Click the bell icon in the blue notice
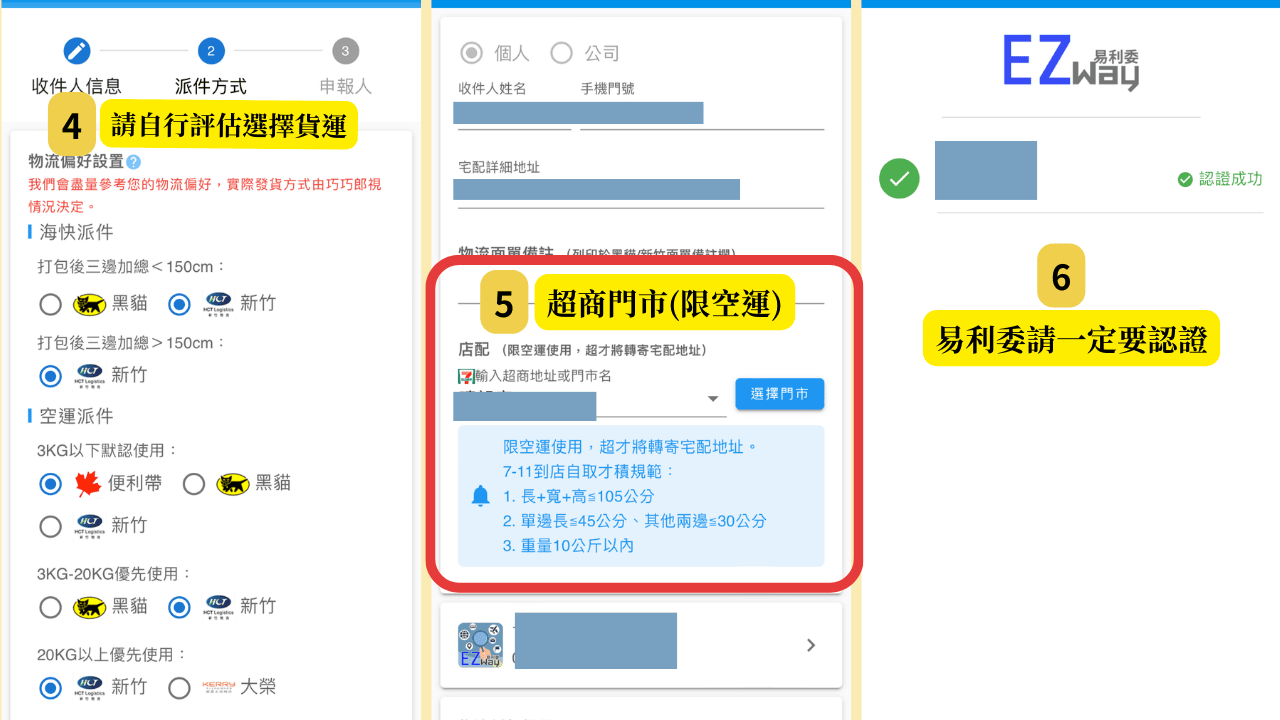 [481, 496]
